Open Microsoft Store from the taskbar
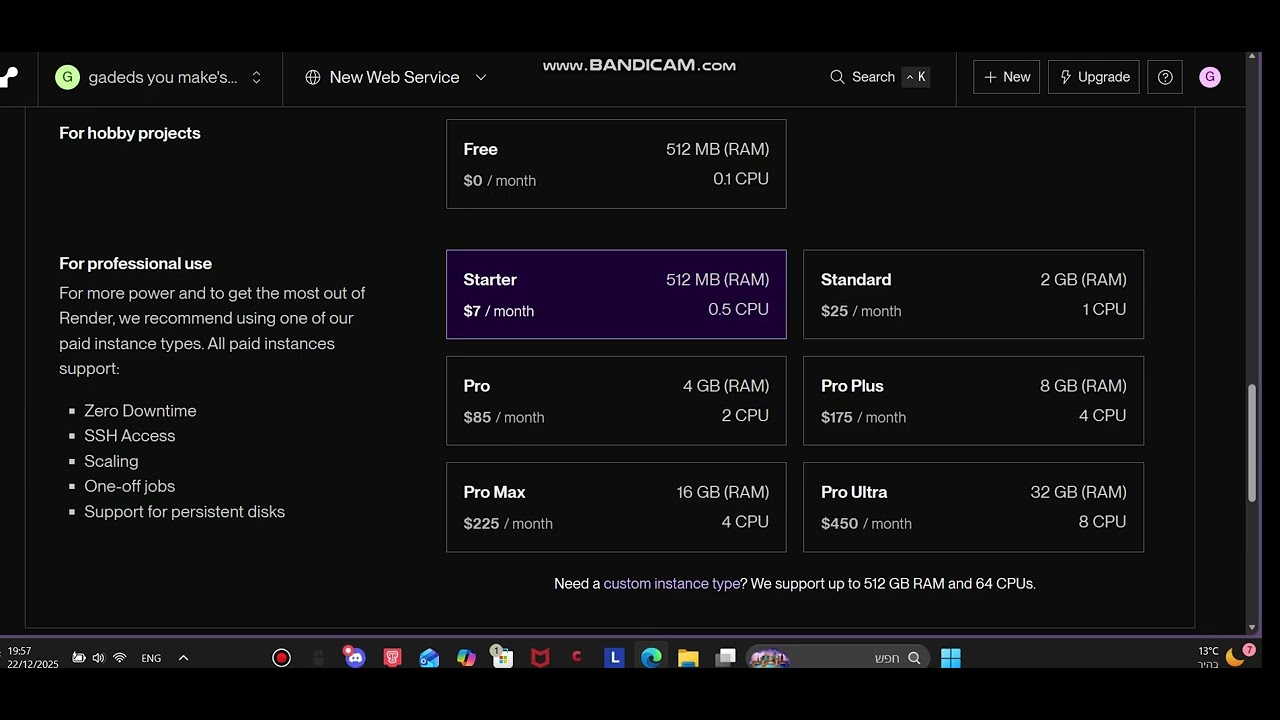The image size is (1280, 720). [x=502, y=657]
